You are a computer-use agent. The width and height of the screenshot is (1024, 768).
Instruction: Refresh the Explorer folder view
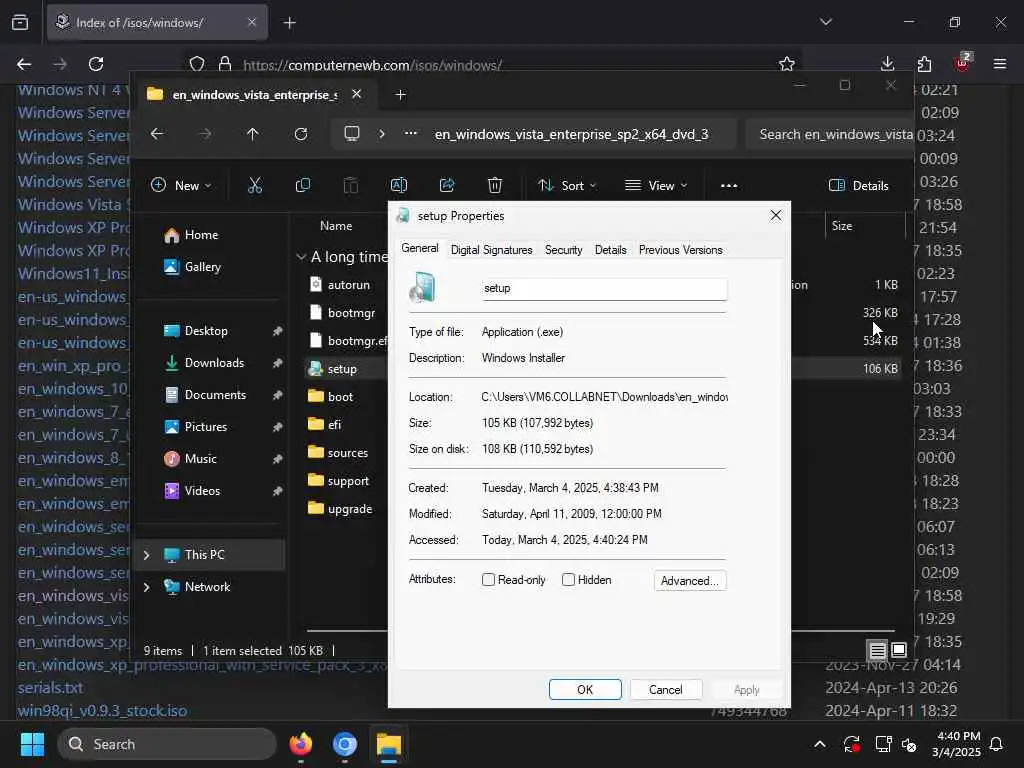point(300,134)
